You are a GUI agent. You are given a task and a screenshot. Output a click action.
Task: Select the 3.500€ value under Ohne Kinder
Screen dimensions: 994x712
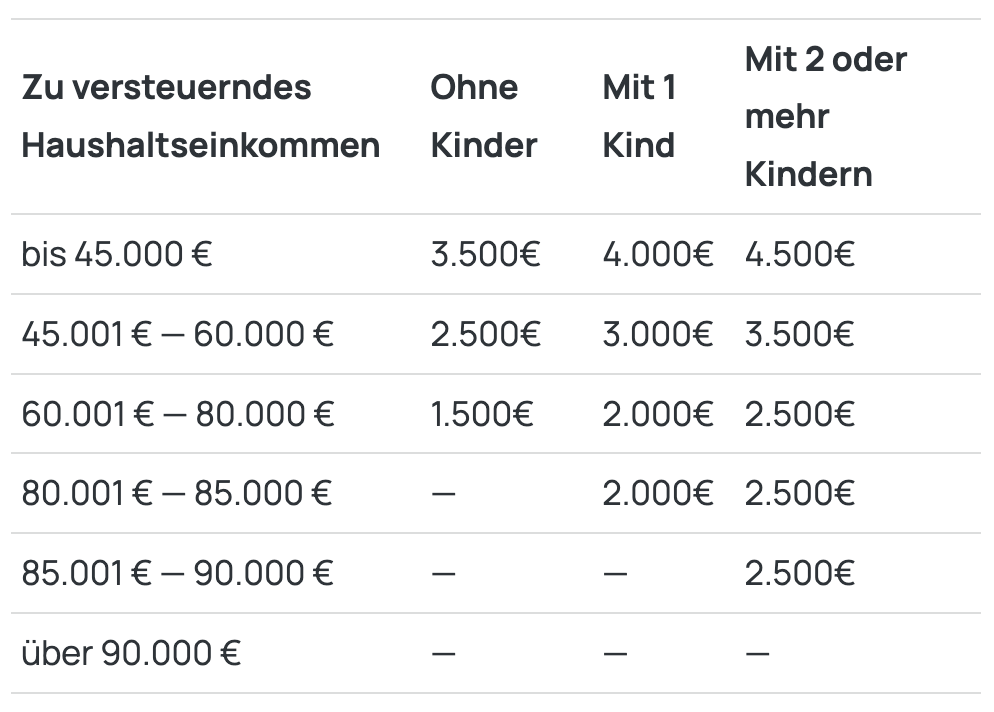[x=485, y=254]
